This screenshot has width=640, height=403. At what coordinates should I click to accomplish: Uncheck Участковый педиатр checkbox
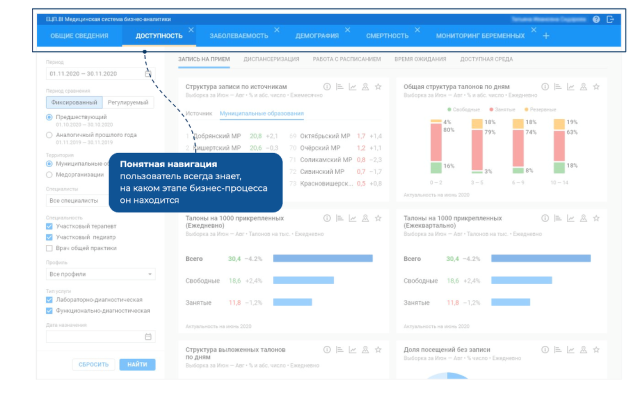tap(49, 237)
